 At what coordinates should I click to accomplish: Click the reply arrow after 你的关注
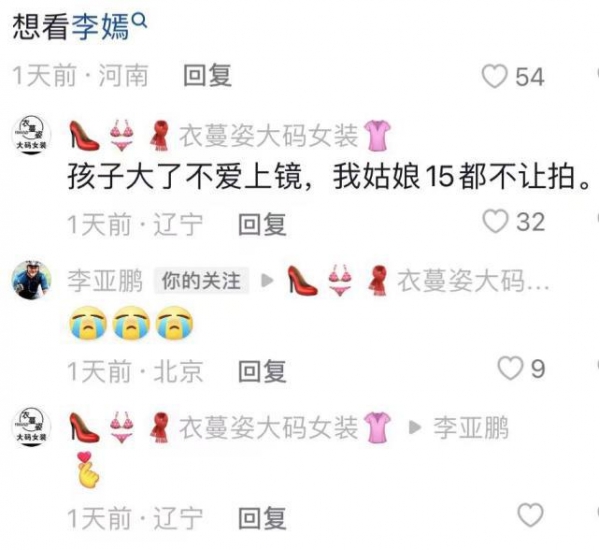pyautogui.click(x=267, y=281)
